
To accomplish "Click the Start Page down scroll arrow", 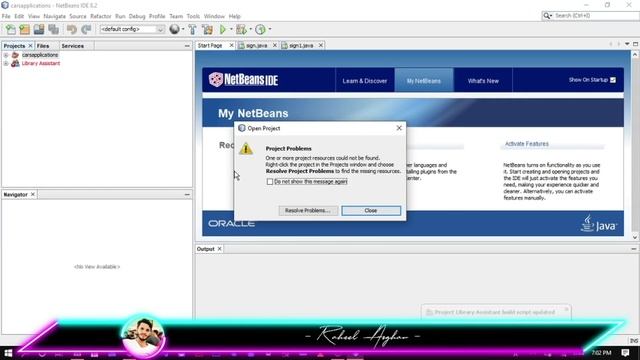I will click(635, 237).
